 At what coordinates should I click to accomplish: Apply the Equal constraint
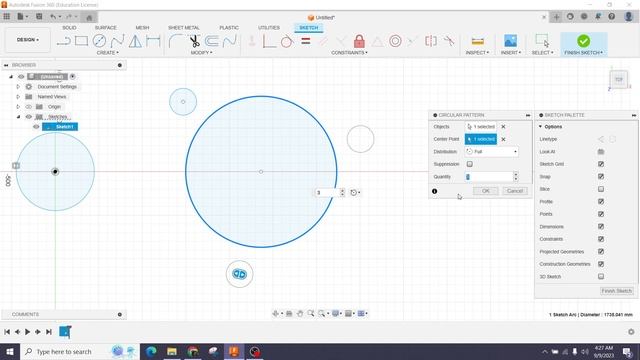(x=306, y=41)
